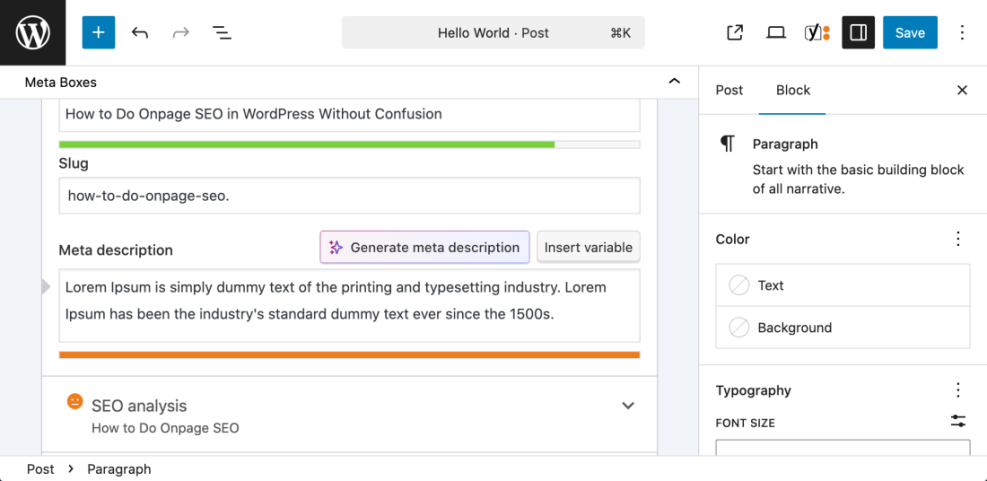This screenshot has height=481, width=987.
Task: Click the Slug input field
Action: (x=349, y=196)
